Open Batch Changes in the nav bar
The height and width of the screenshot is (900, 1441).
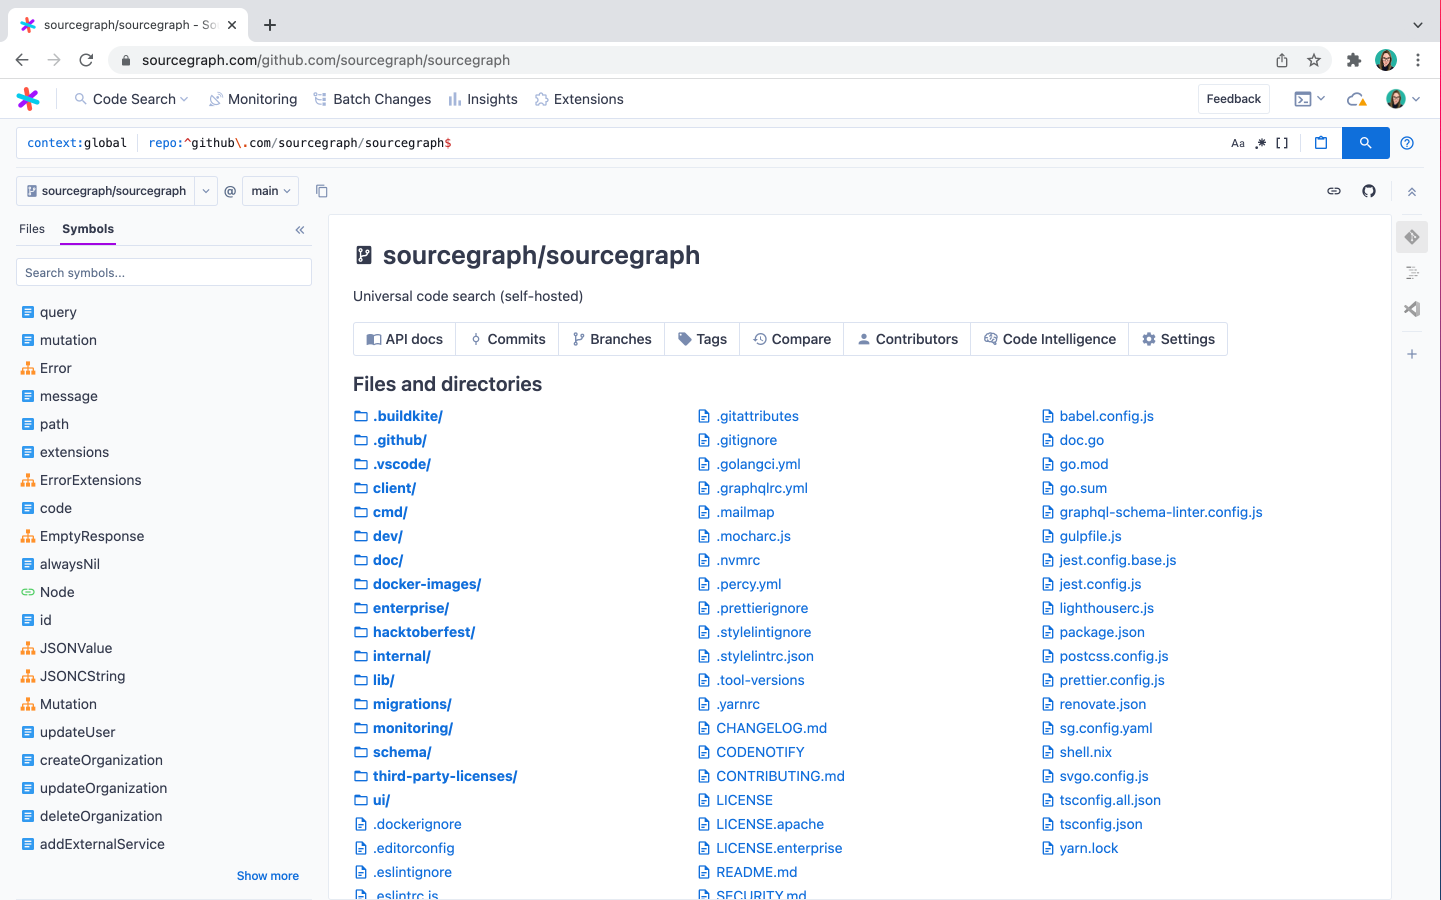click(x=372, y=99)
